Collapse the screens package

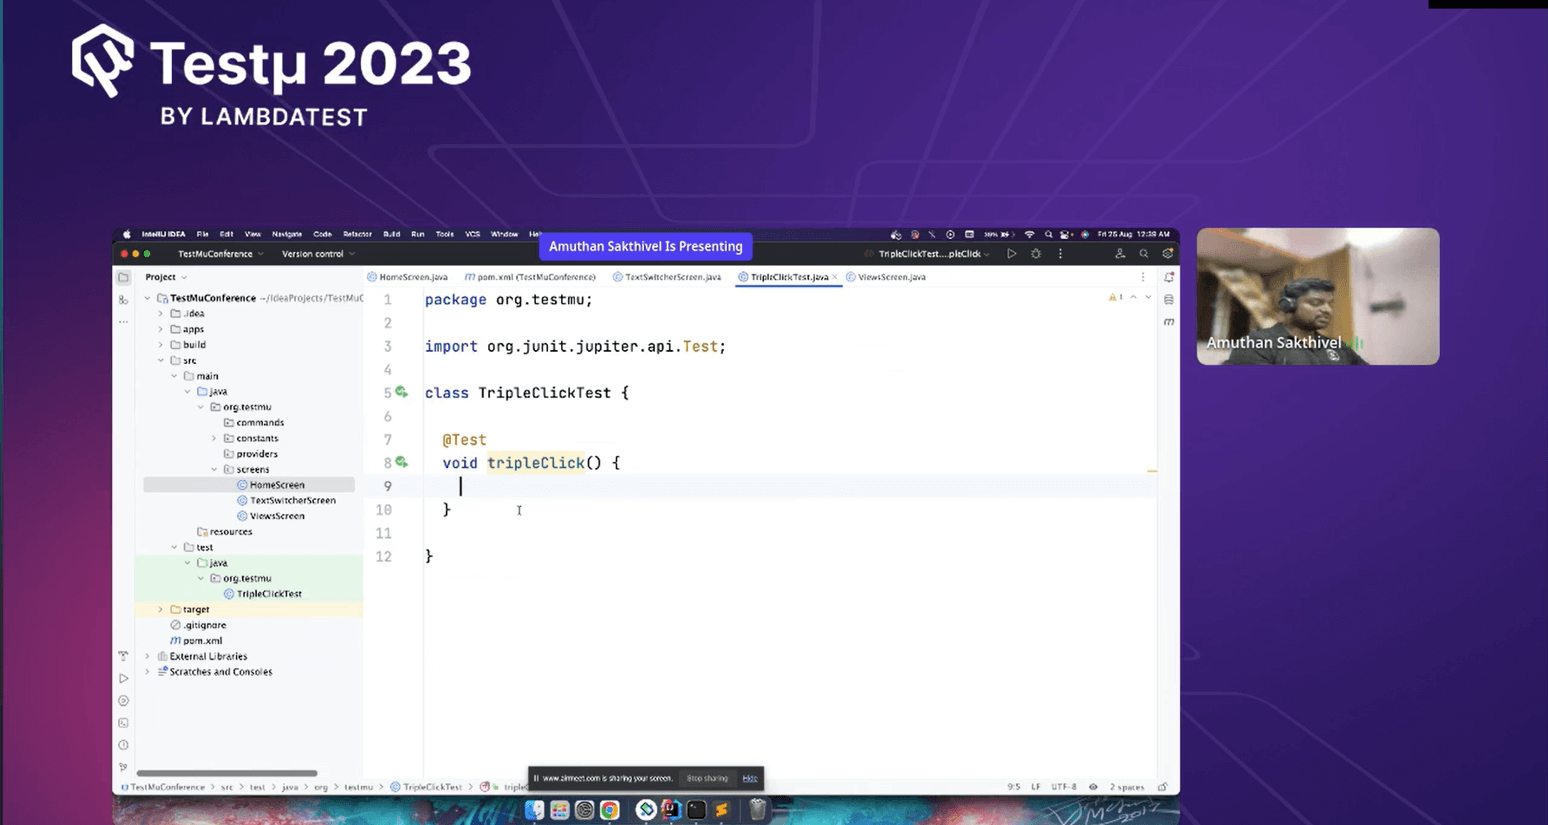point(214,469)
